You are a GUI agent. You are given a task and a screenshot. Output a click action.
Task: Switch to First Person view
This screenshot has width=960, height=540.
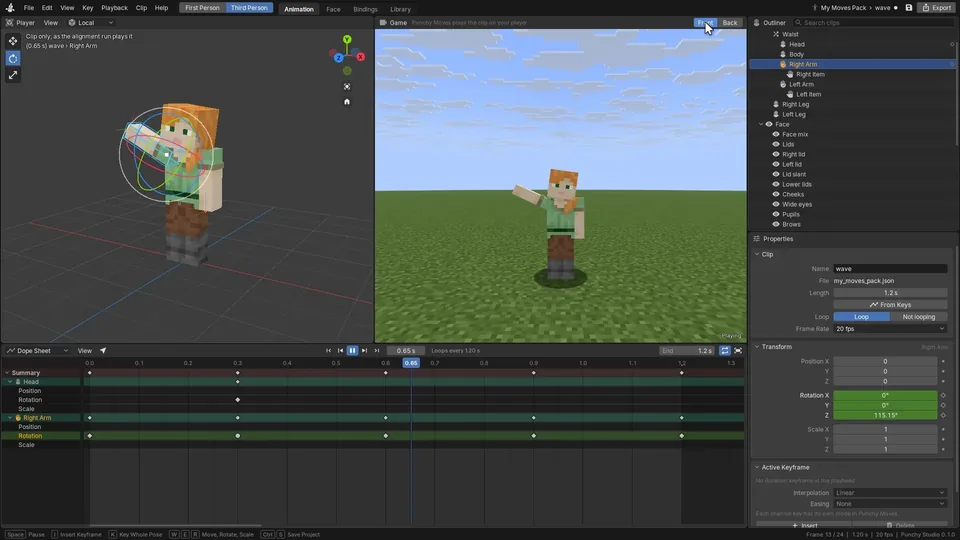click(203, 8)
